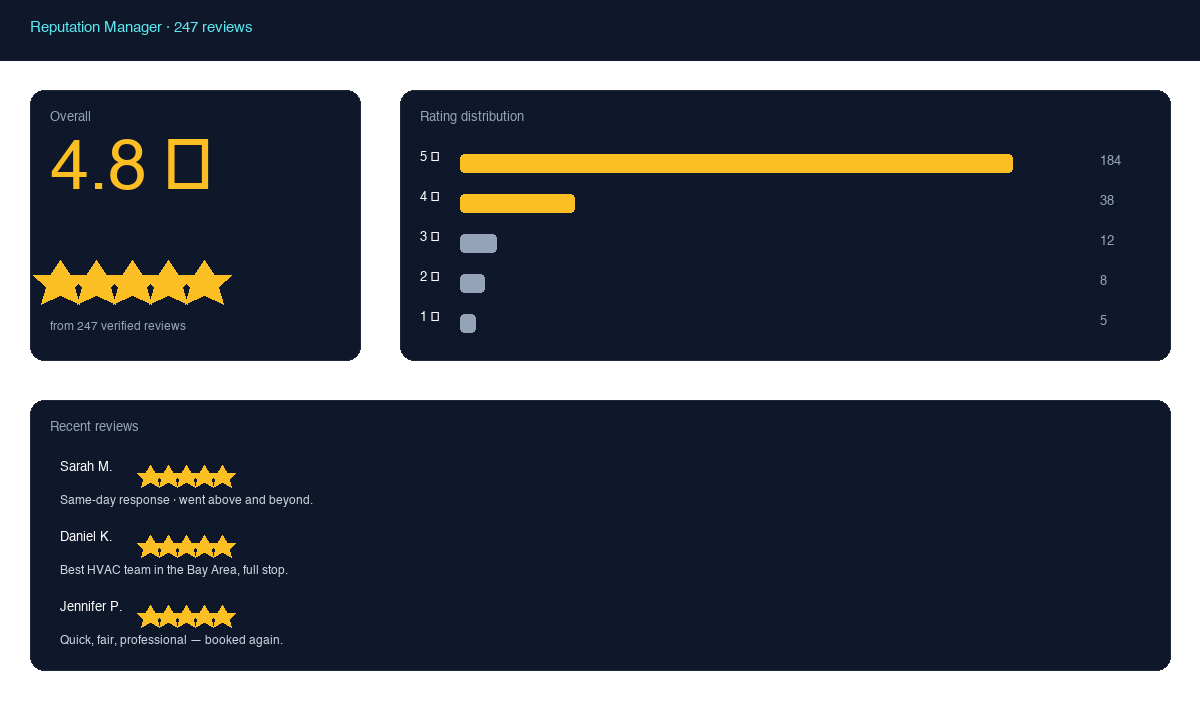Screen dimensions: 1200x720
Task: Click 'Best HVAC team' review text
Action: (x=174, y=570)
